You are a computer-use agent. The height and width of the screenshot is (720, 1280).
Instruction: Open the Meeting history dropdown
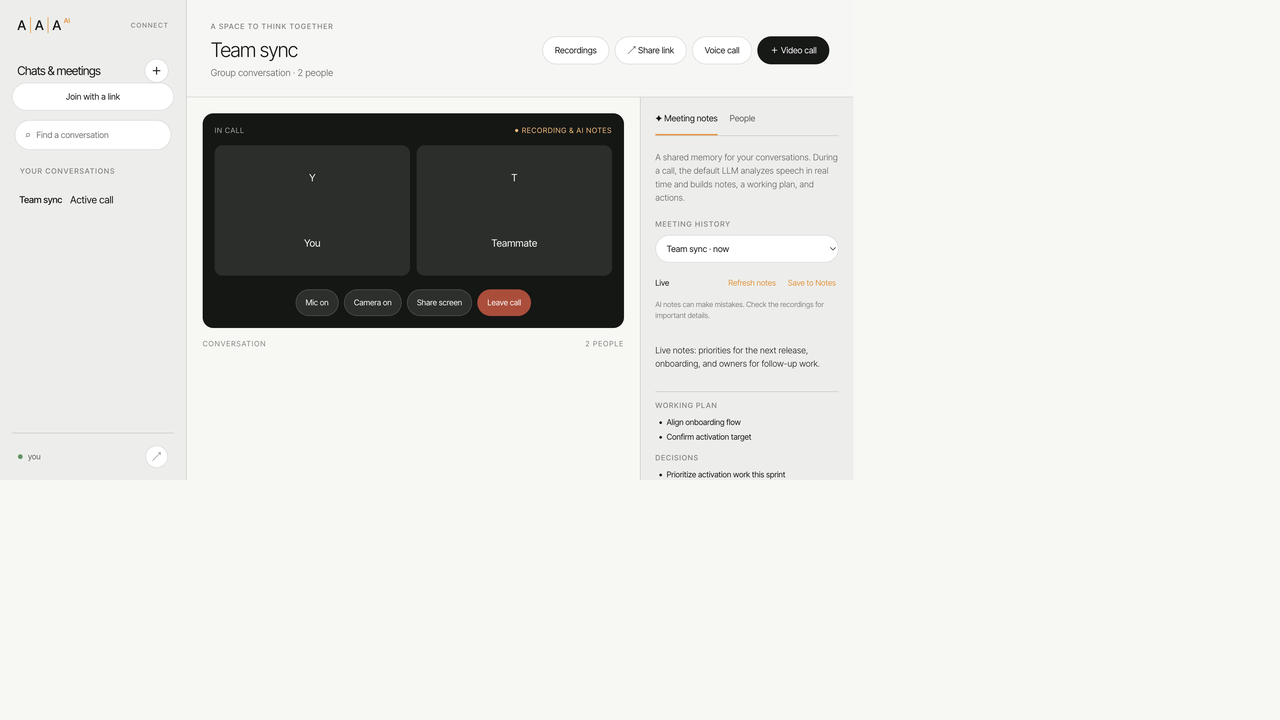click(747, 249)
